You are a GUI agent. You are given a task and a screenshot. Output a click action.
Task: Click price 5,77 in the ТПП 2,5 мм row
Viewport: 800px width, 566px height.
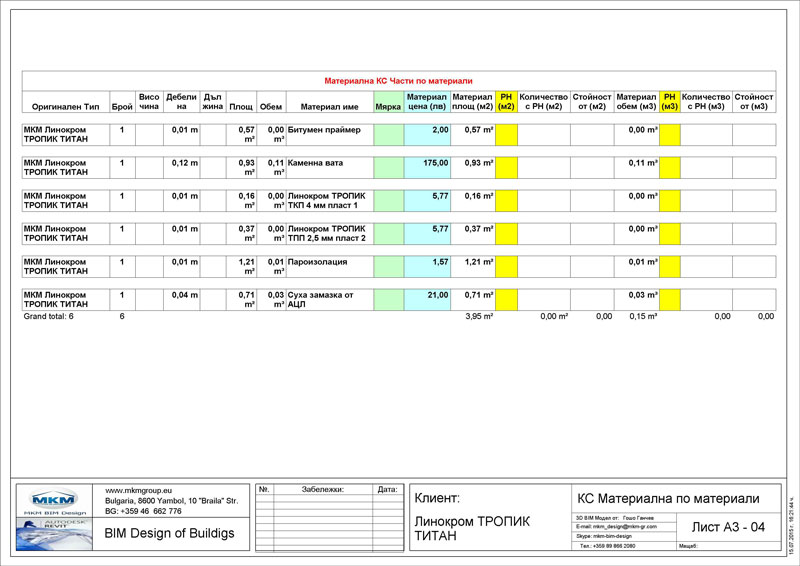(440, 229)
